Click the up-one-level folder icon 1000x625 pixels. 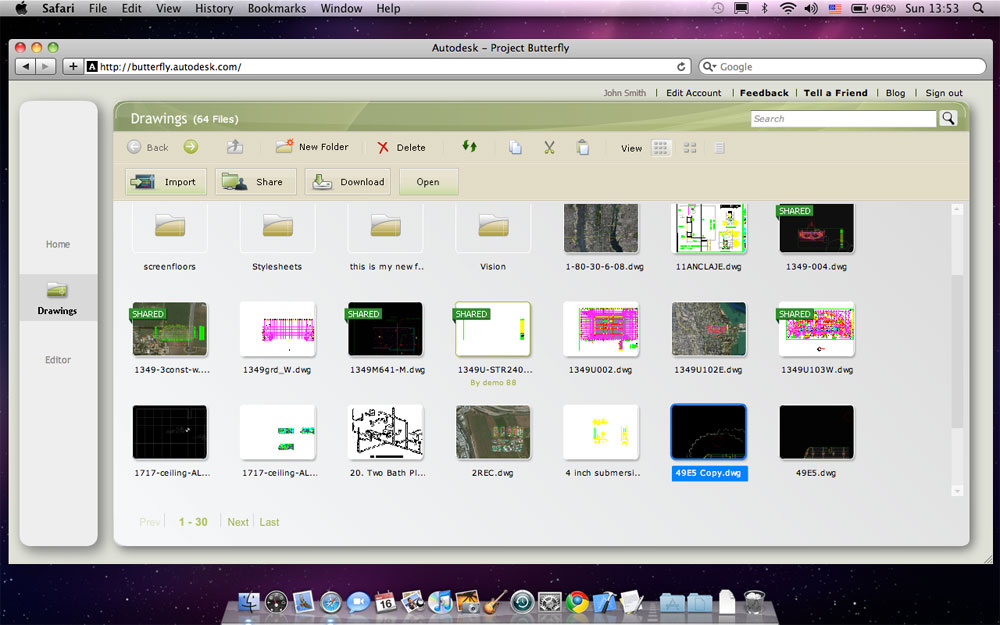tap(235, 147)
